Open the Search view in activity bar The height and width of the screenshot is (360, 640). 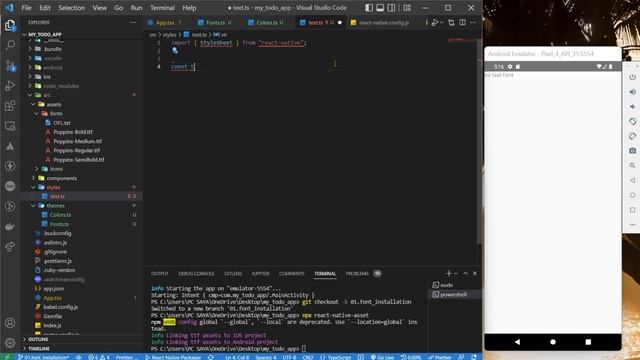coord(10,45)
